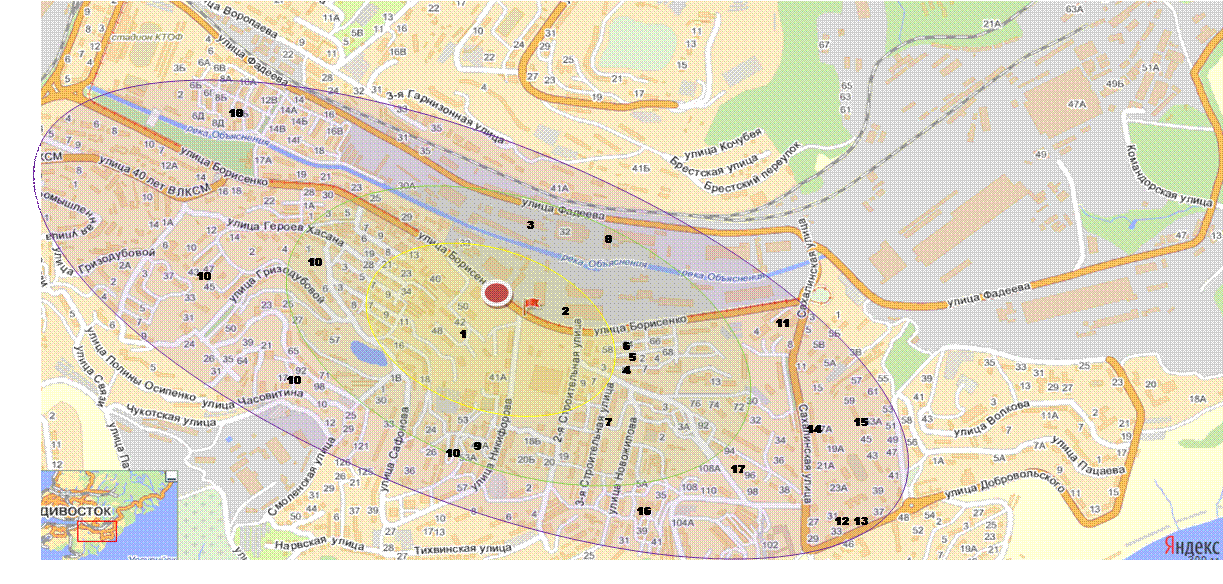Select bold marker number 3
Screen dimensions: 1223x584
coord(530,225)
